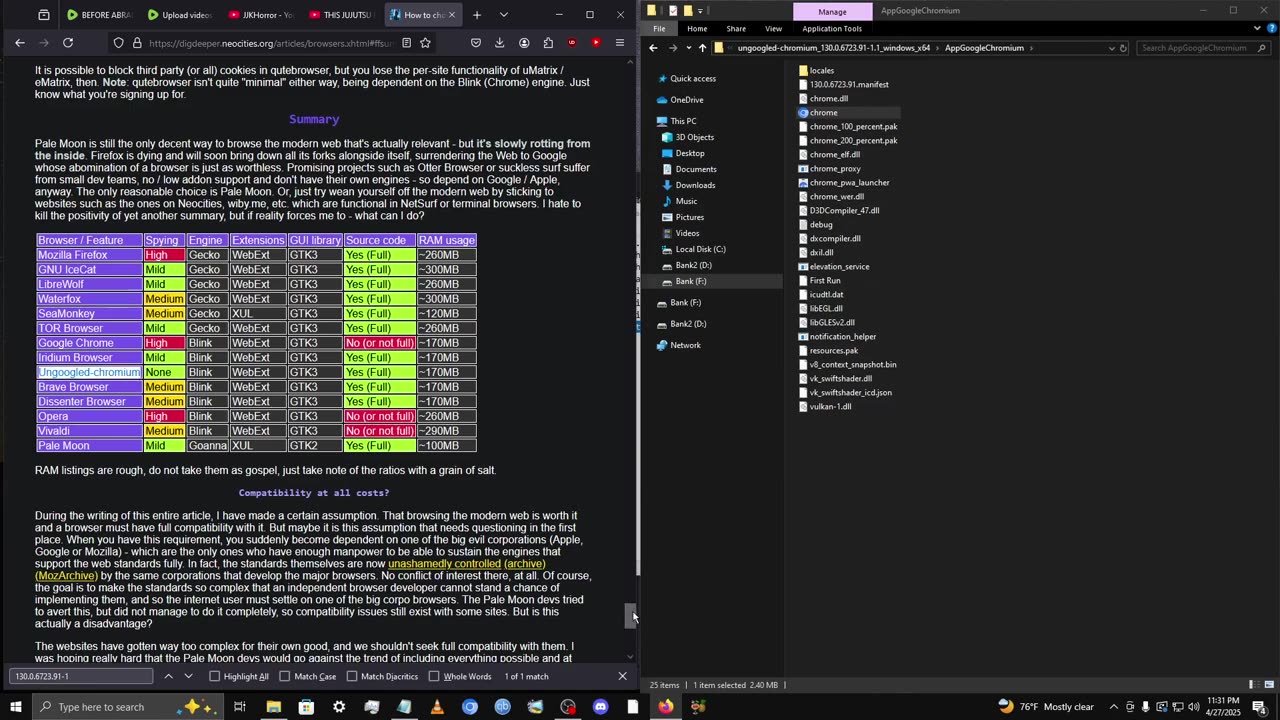
Task: Open the Share ribbon tab
Action: pyautogui.click(x=736, y=28)
